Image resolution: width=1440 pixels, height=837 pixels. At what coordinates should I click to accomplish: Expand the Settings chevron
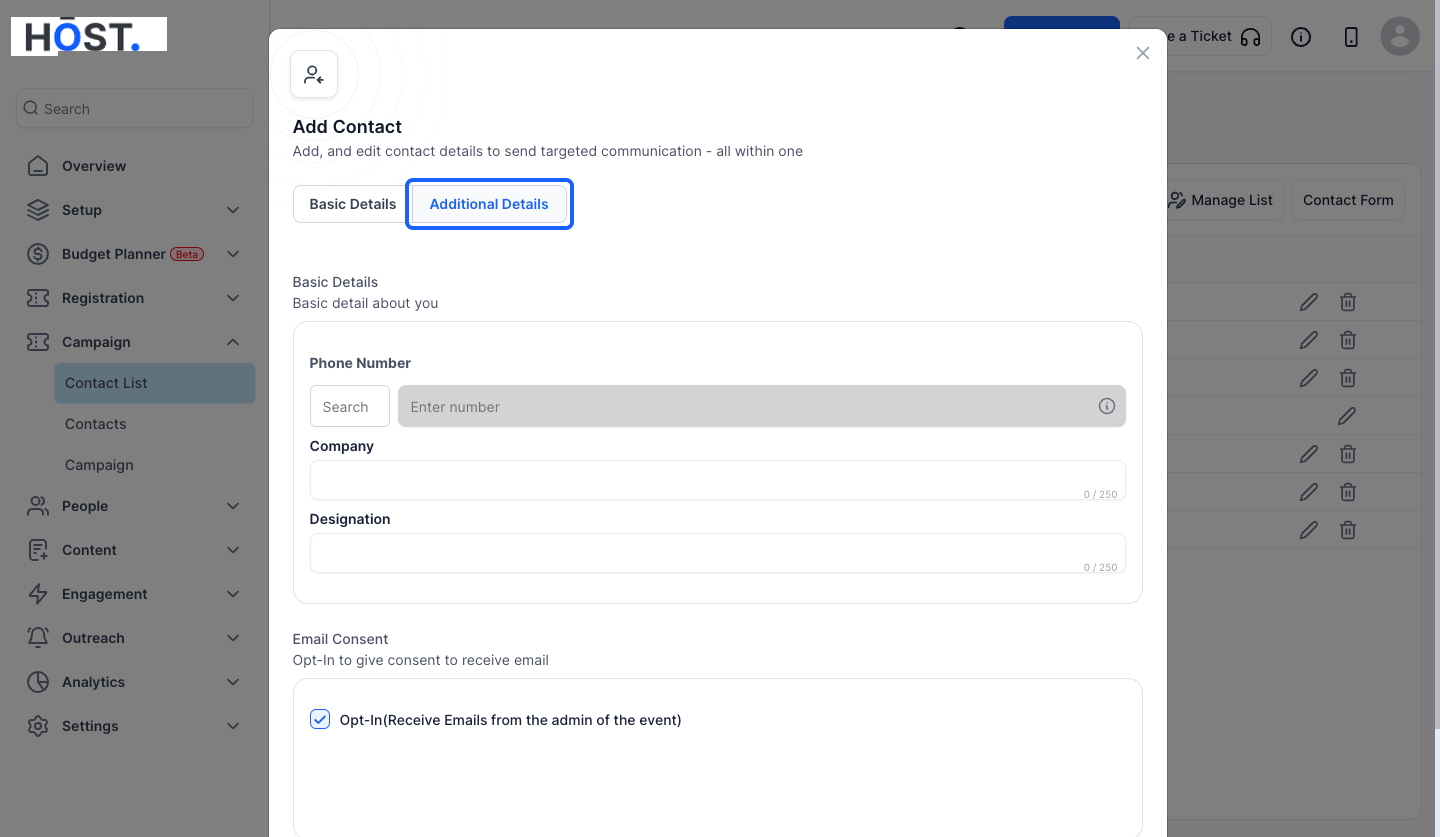point(233,726)
